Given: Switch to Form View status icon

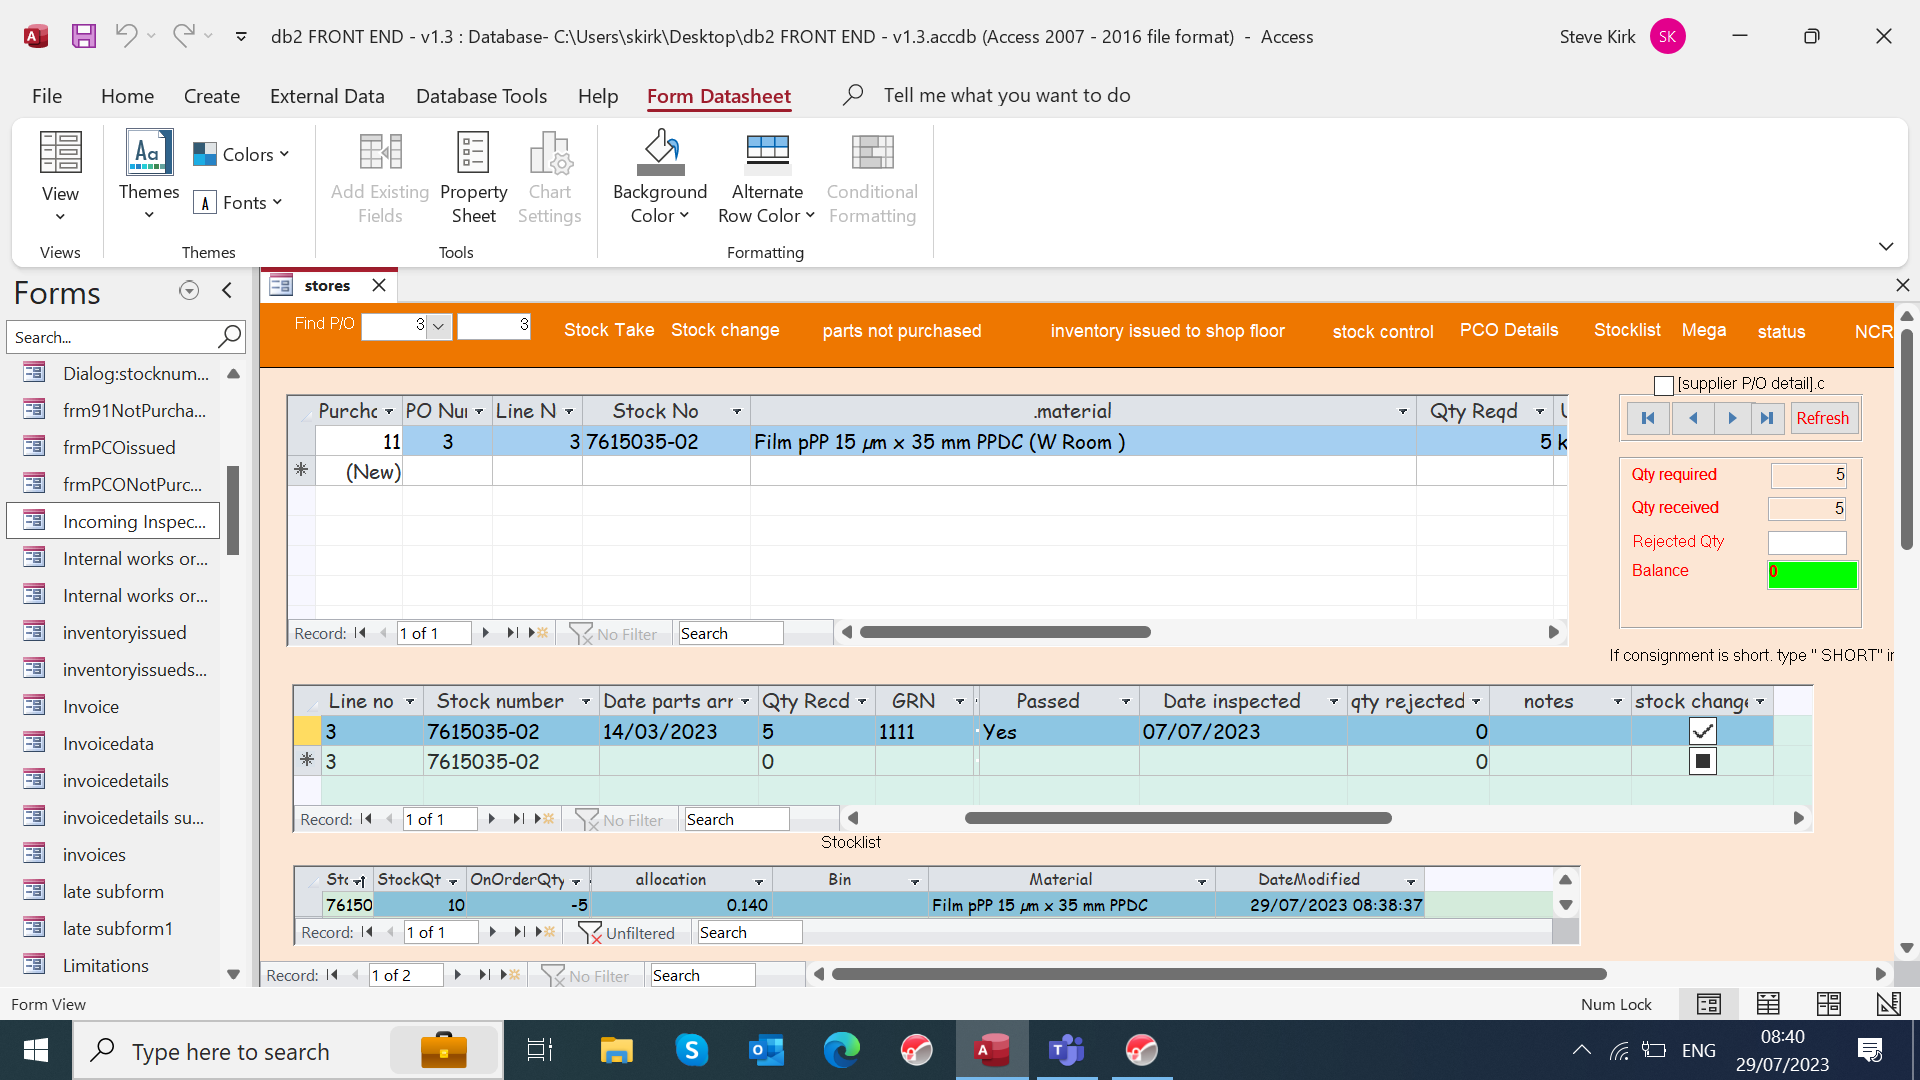Looking at the screenshot, I should coord(1709,1004).
